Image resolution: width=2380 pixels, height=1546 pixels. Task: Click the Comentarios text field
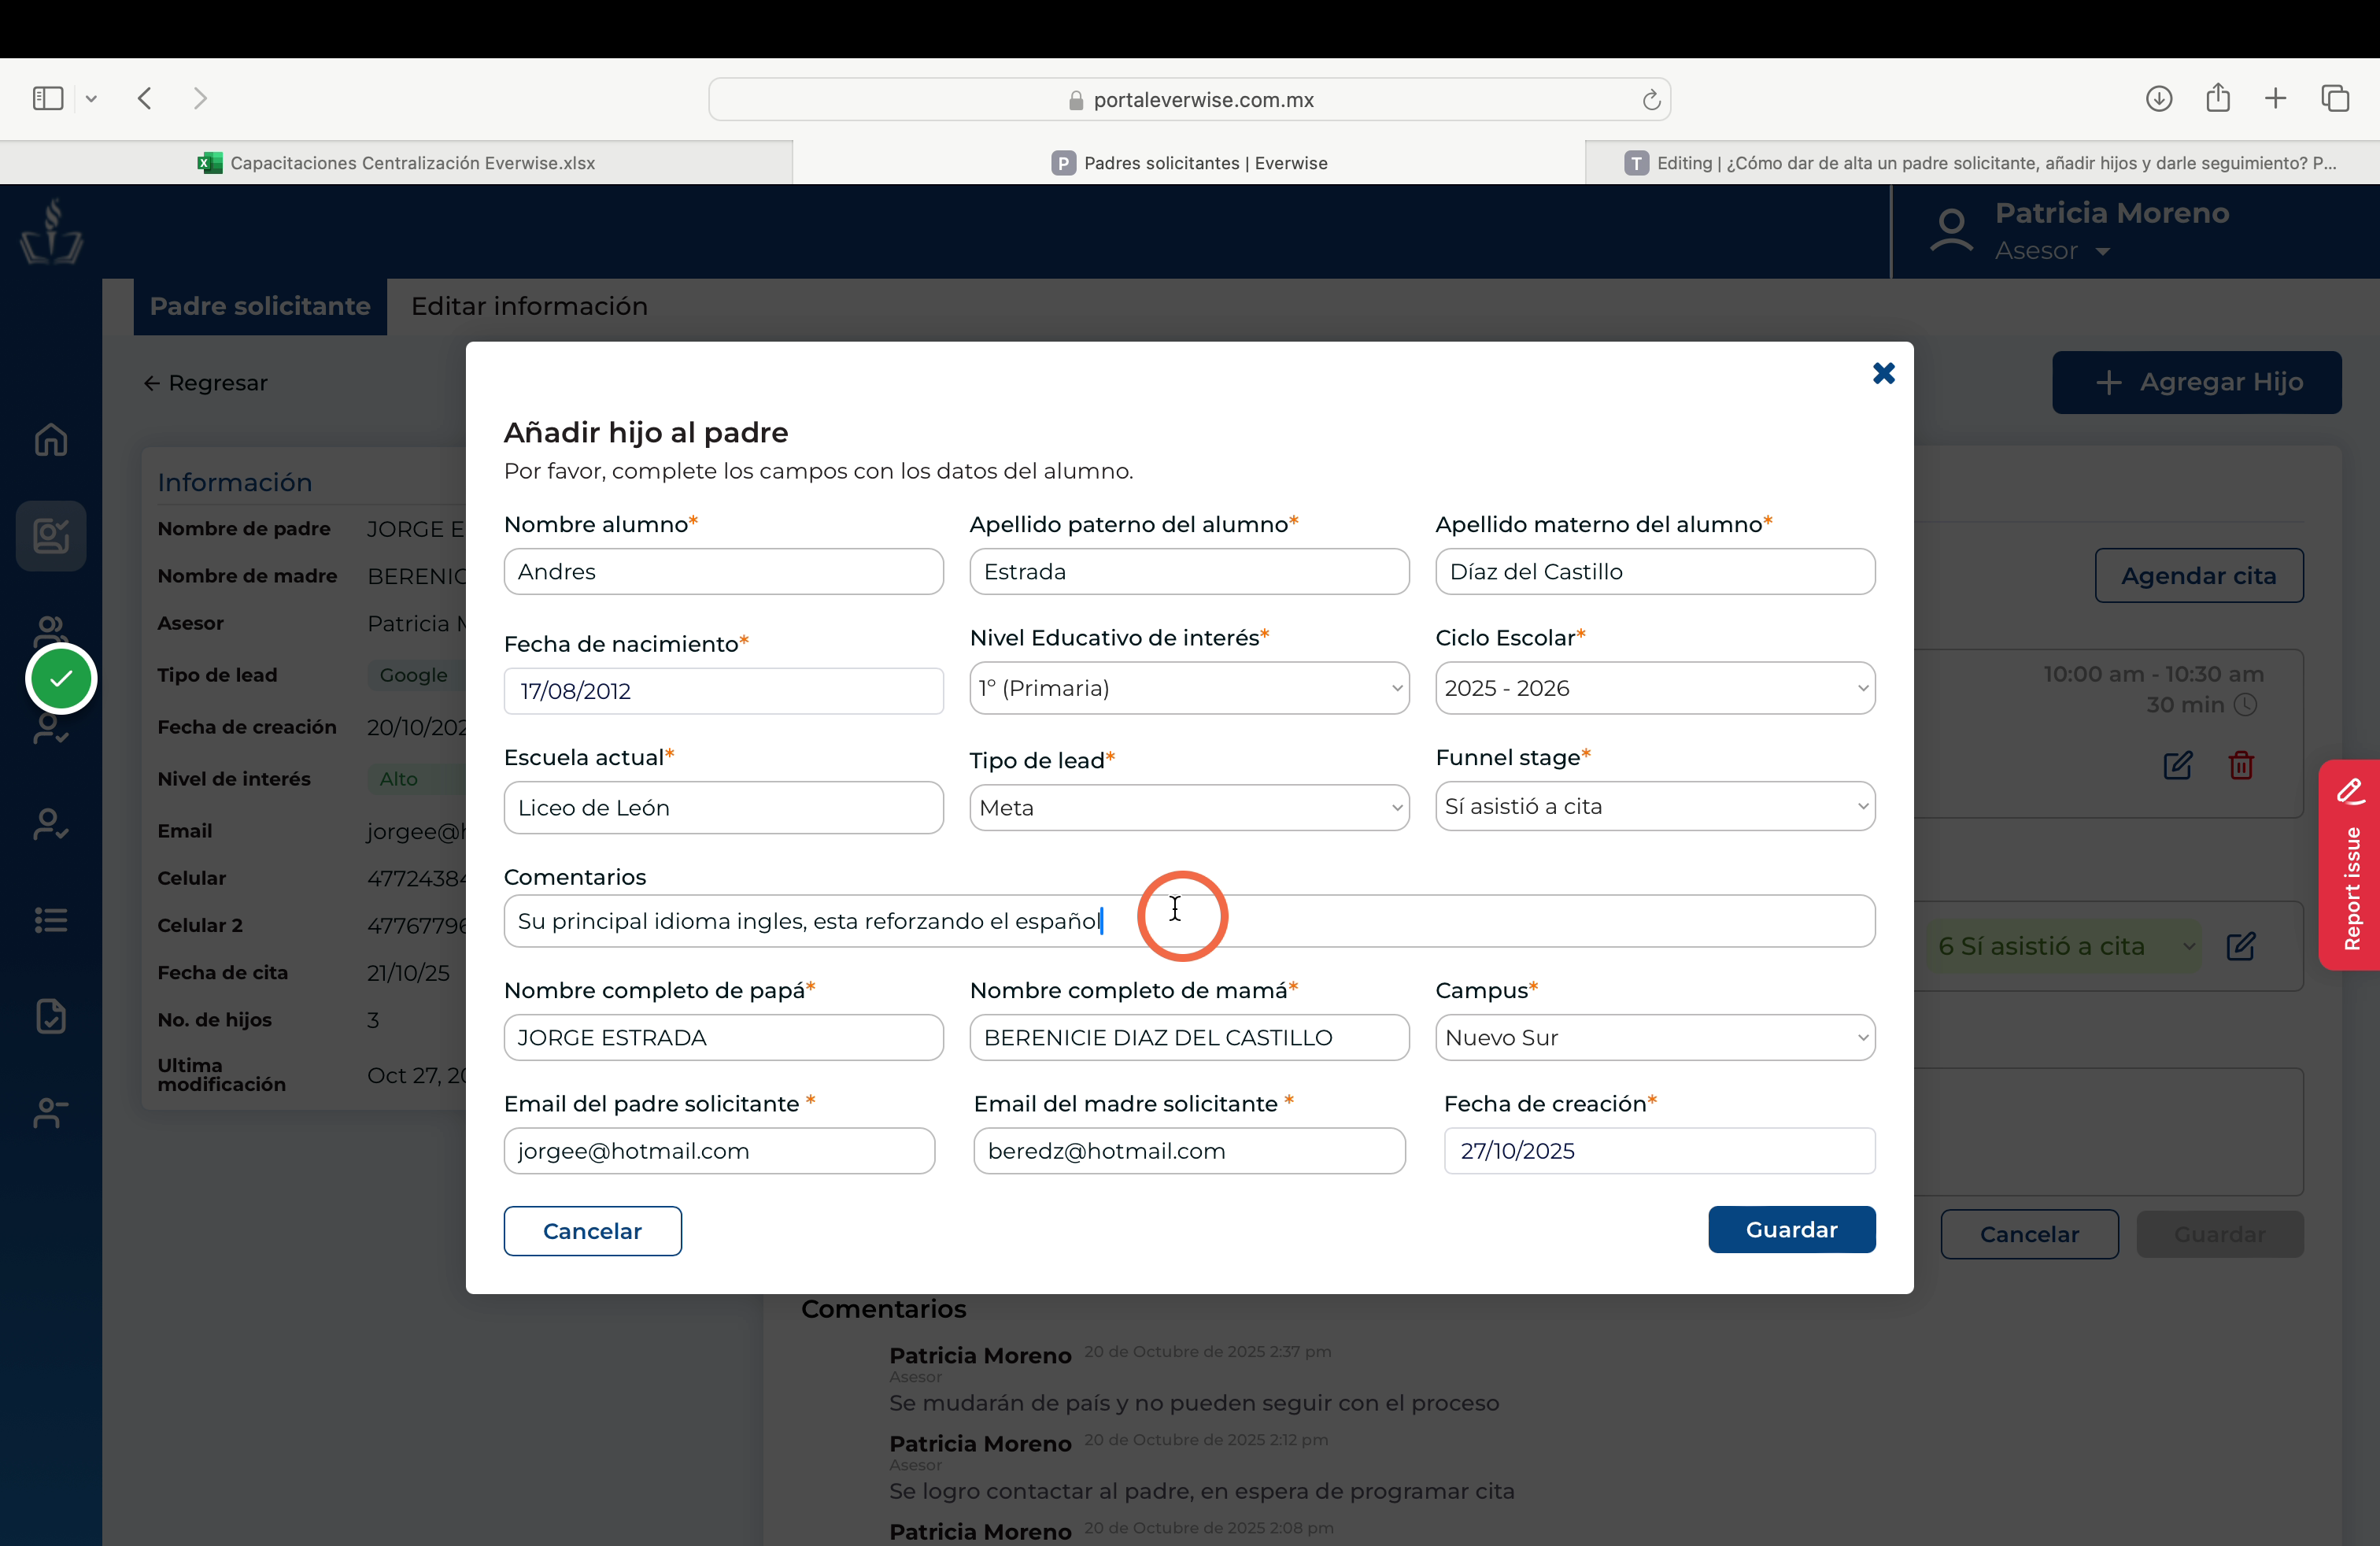1189,921
